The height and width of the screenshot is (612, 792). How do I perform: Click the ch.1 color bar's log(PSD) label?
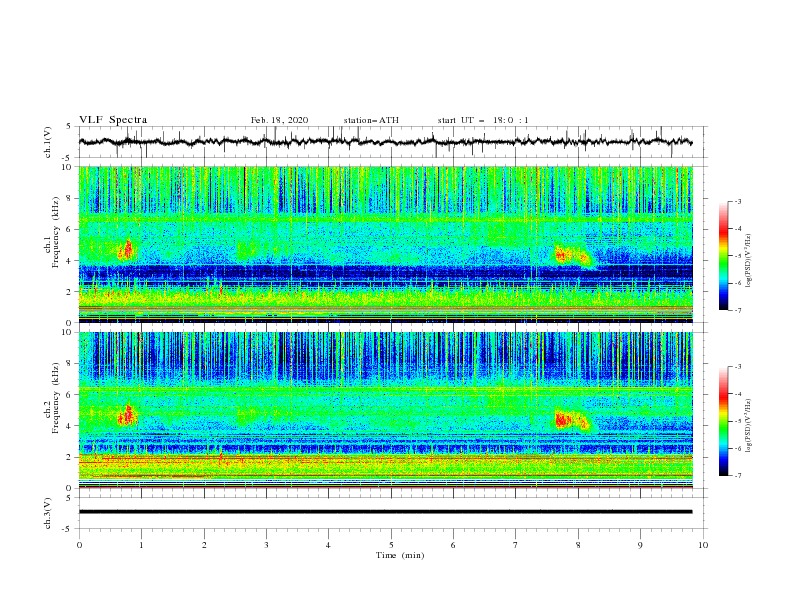point(749,261)
